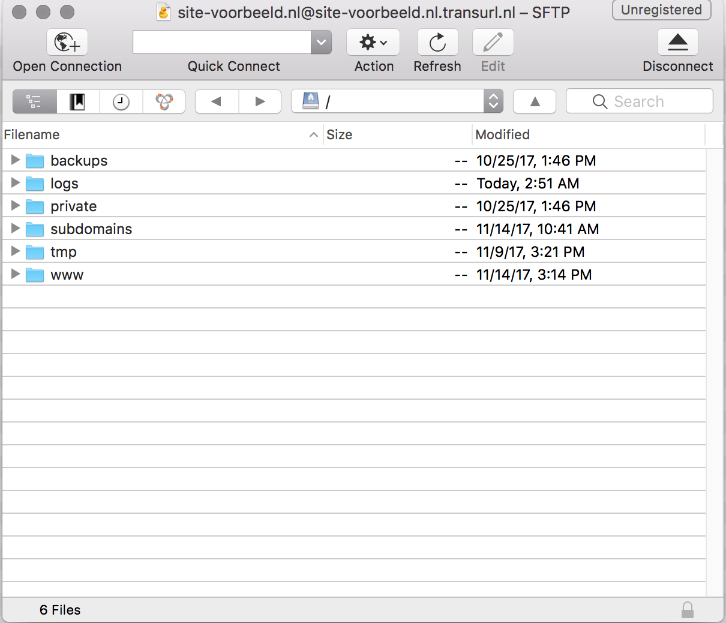Click the "www" name text

(x=67, y=275)
